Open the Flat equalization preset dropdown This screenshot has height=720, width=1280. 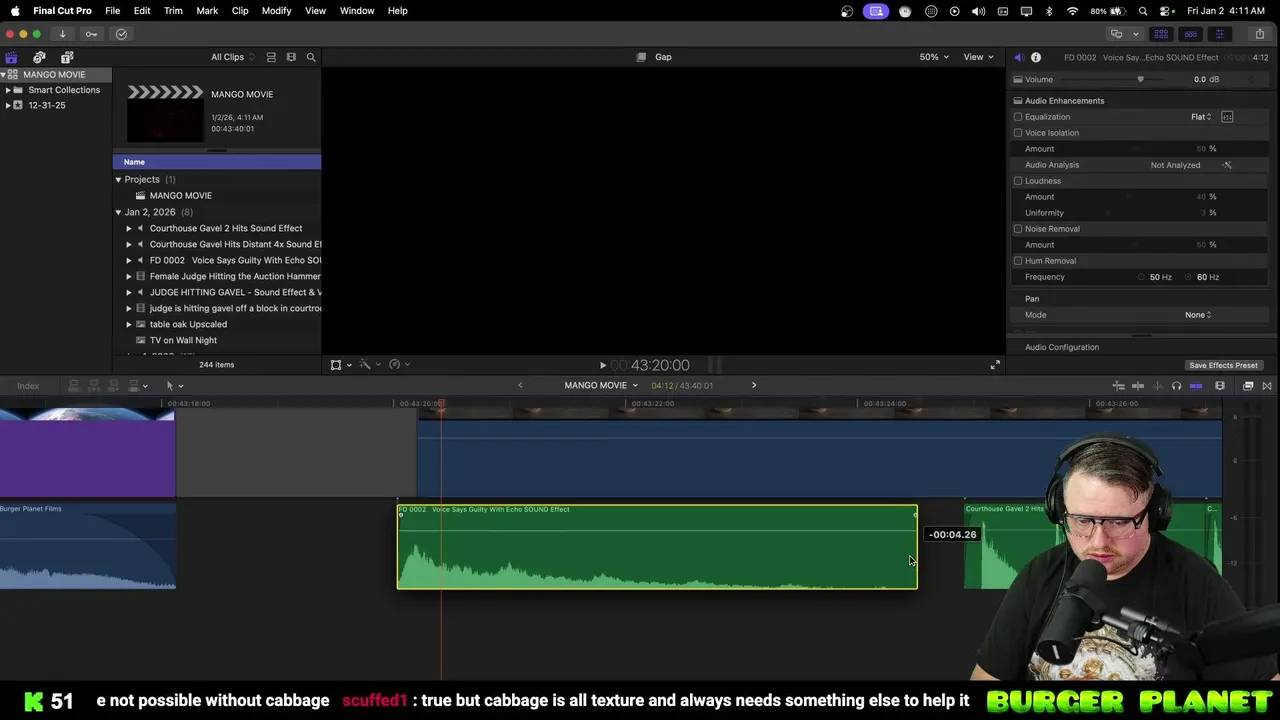(x=1201, y=117)
